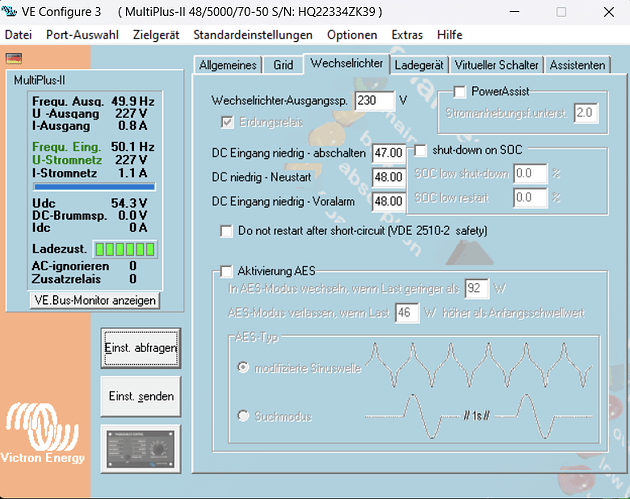The image size is (630, 499).
Task: Click the Stromanhebungsf. unterst. value field
Action: [586, 113]
